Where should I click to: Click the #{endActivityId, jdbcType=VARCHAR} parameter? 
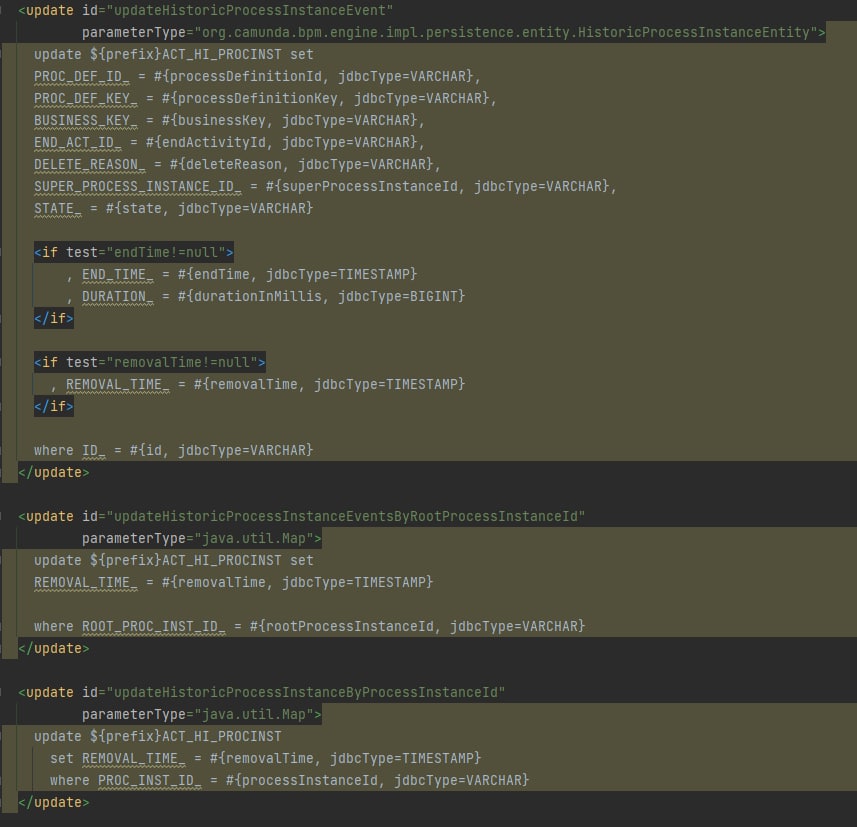click(281, 142)
